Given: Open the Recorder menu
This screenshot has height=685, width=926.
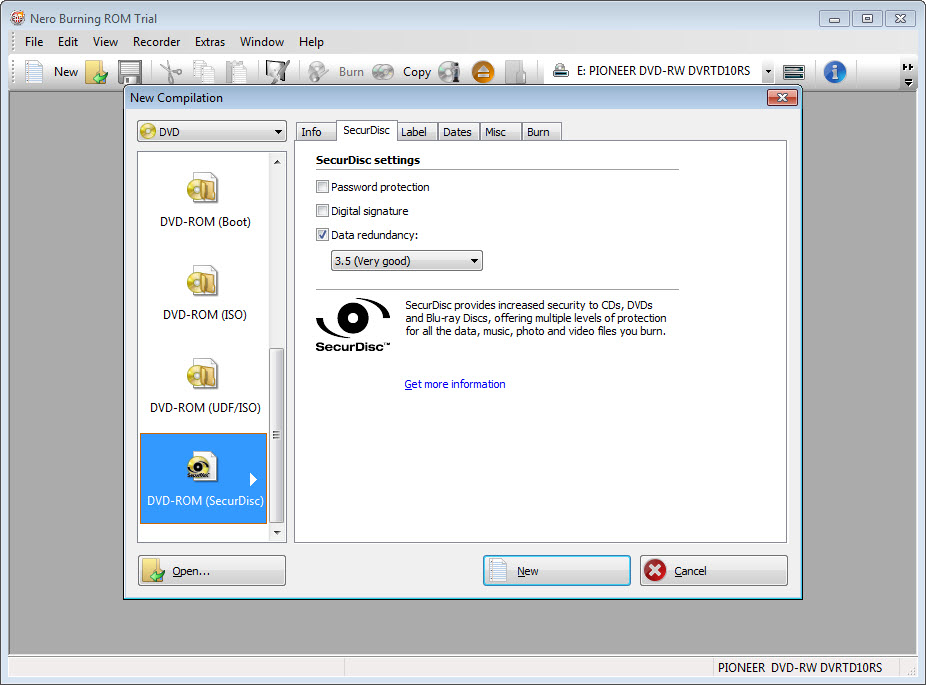Looking at the screenshot, I should (x=156, y=41).
